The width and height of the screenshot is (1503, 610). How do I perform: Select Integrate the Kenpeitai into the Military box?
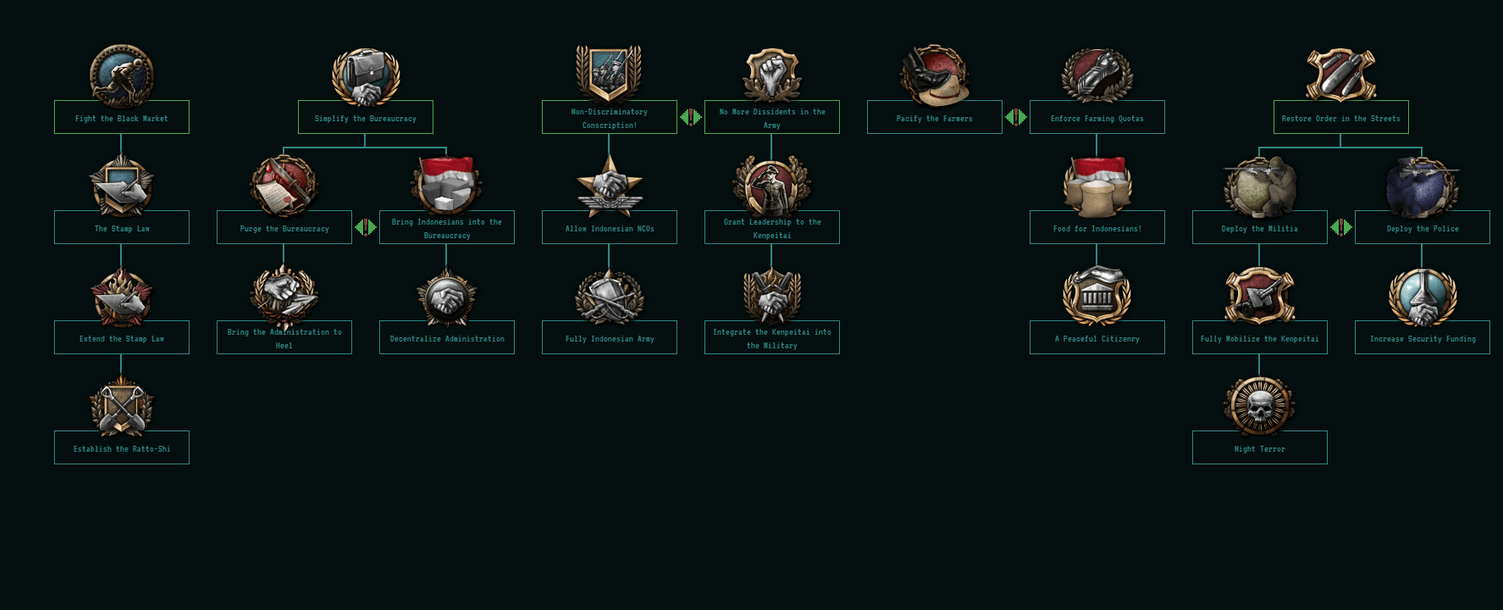tap(771, 338)
